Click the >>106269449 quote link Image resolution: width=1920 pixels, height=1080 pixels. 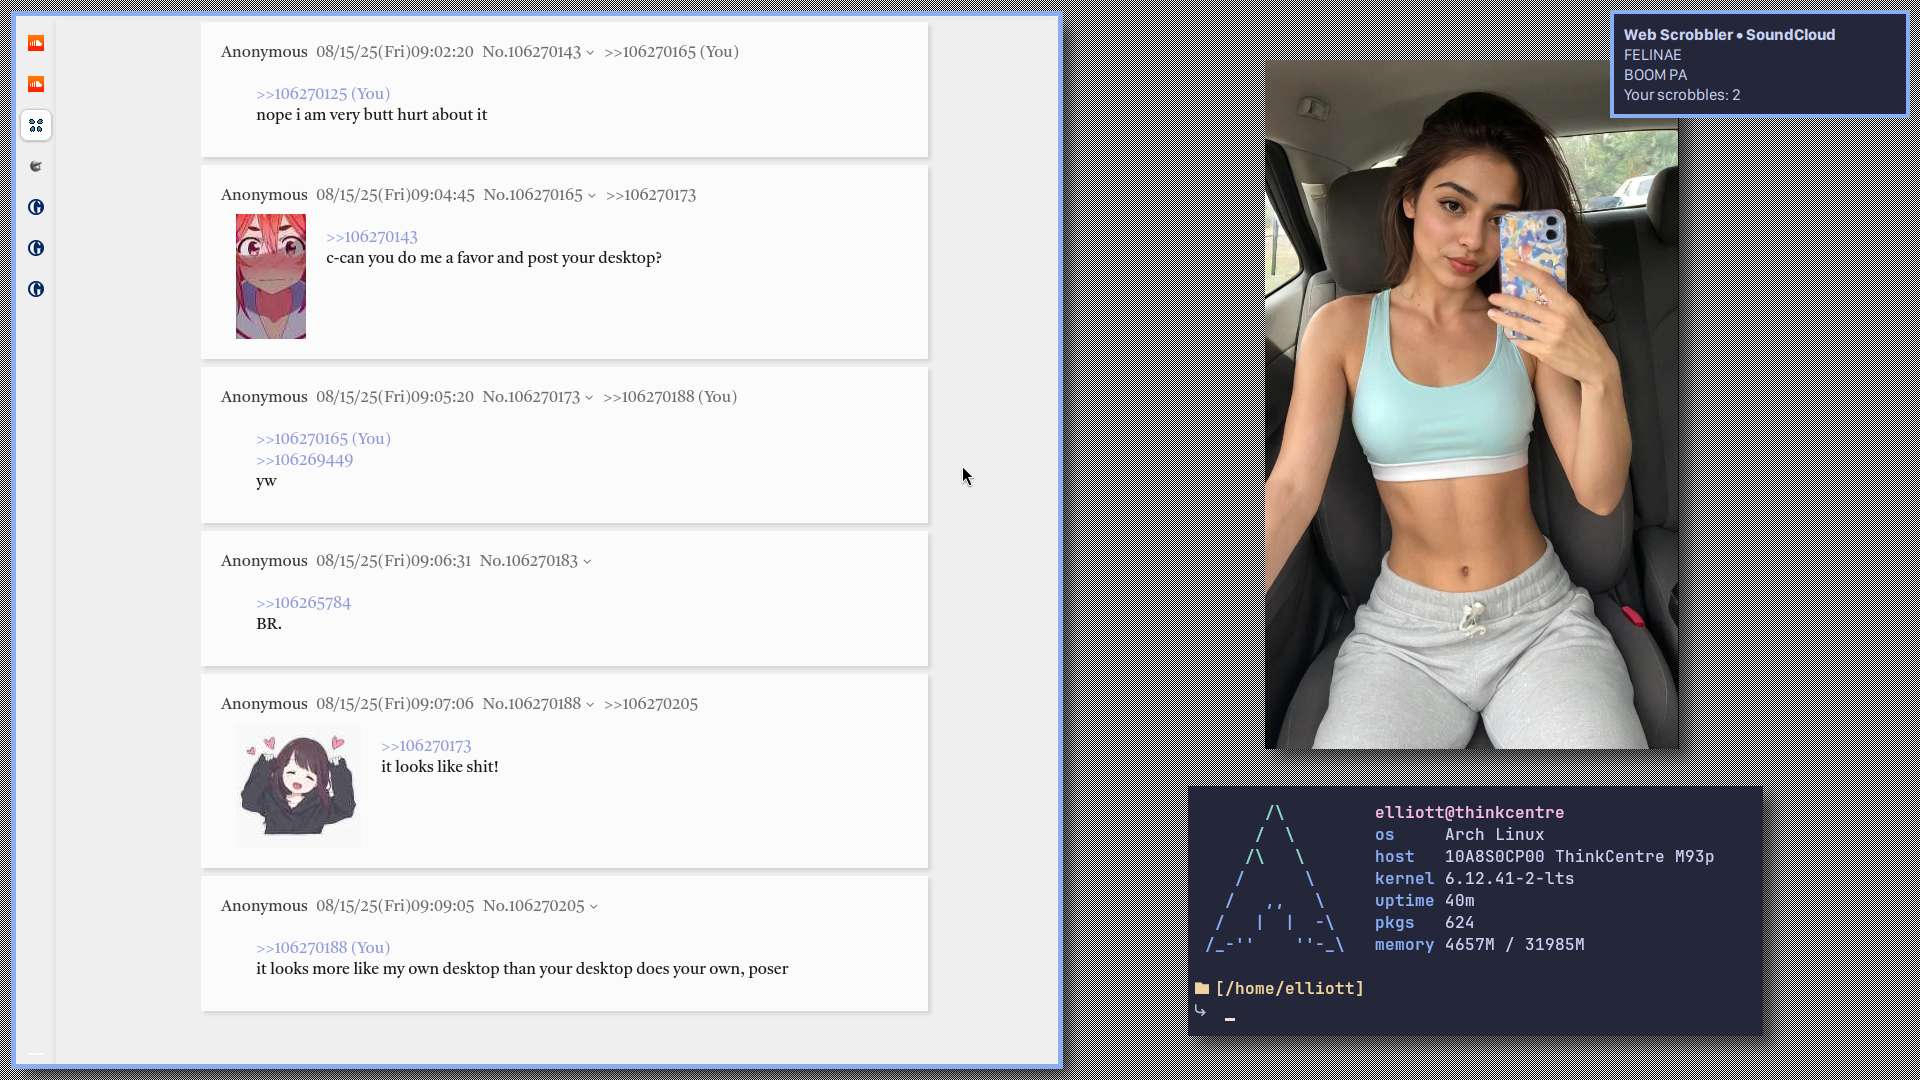[x=304, y=460]
